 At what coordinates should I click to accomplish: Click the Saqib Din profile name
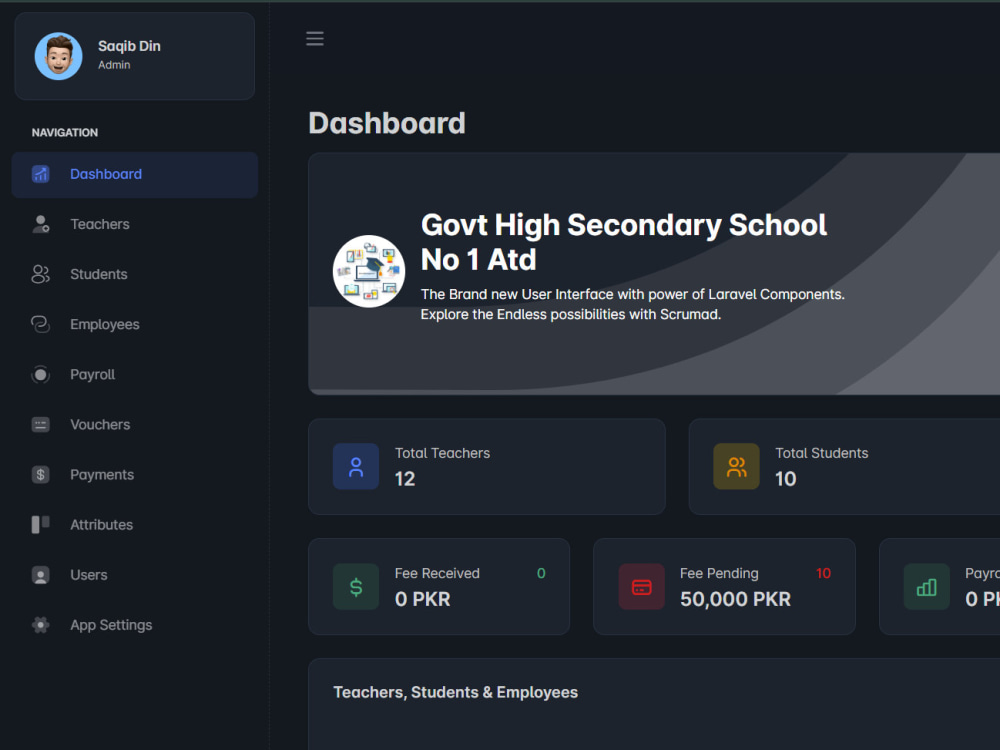129,46
